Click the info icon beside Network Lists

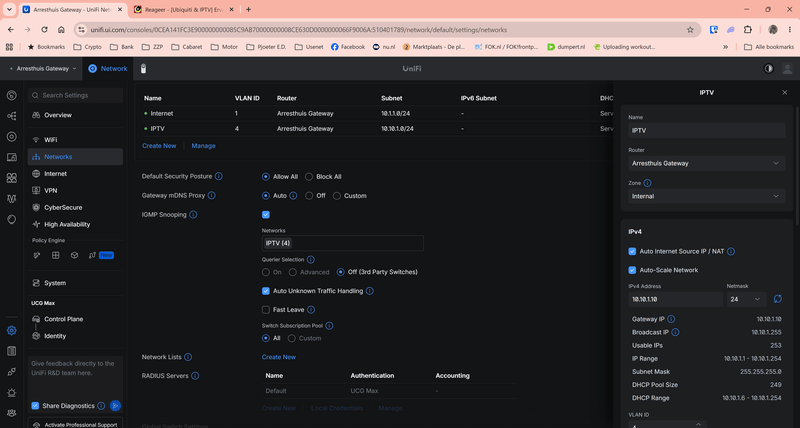pos(188,357)
